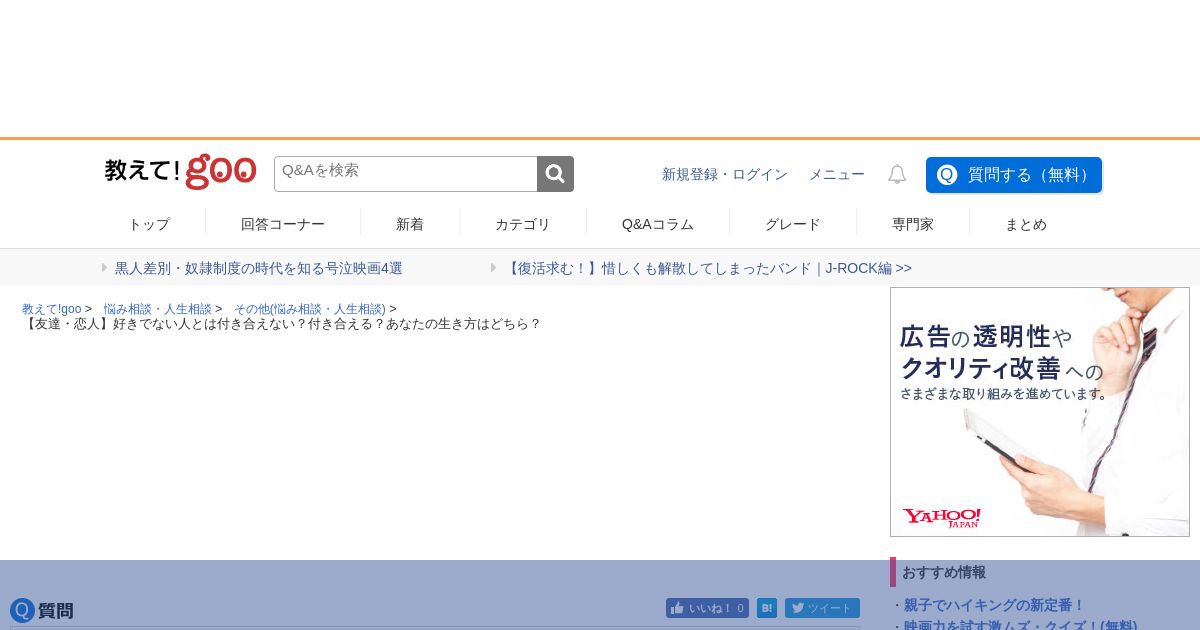Open 回答コーナー navigation tab
The image size is (1200, 630).
tap(283, 224)
